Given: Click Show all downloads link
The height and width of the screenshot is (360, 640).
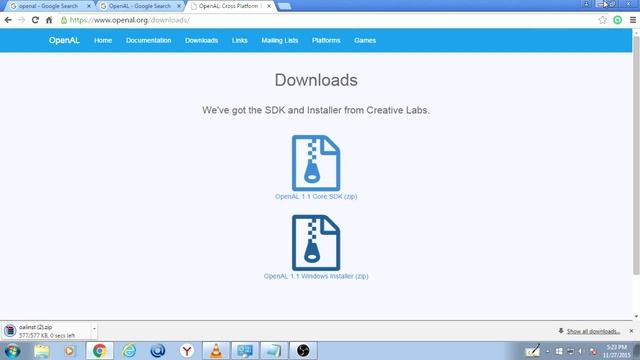Looking at the screenshot, I should [593, 331].
